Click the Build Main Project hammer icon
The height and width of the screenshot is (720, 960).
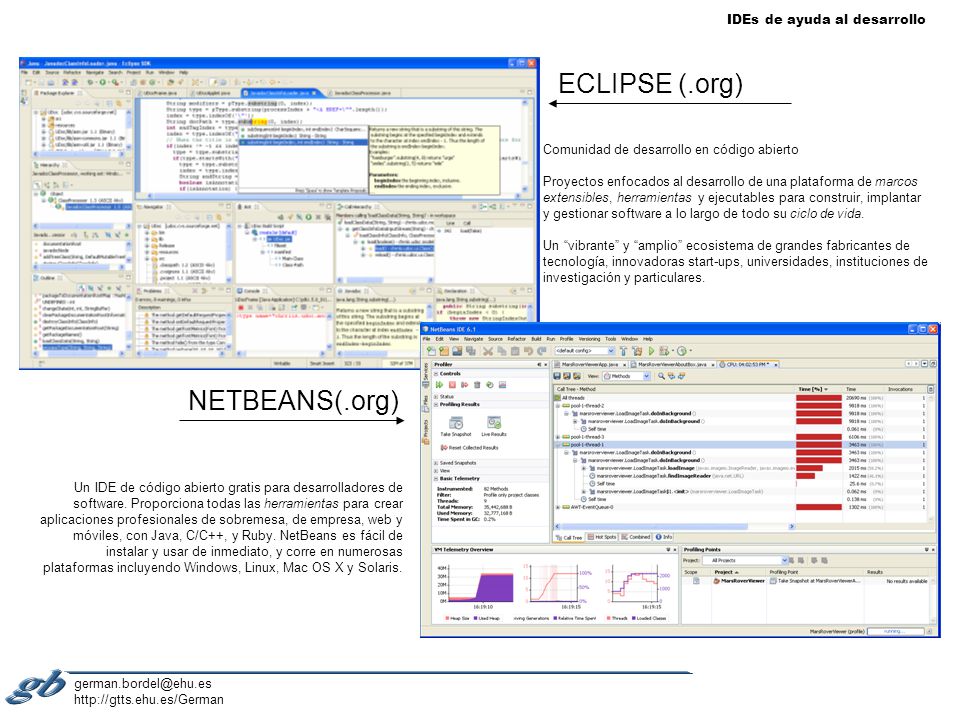pos(623,351)
